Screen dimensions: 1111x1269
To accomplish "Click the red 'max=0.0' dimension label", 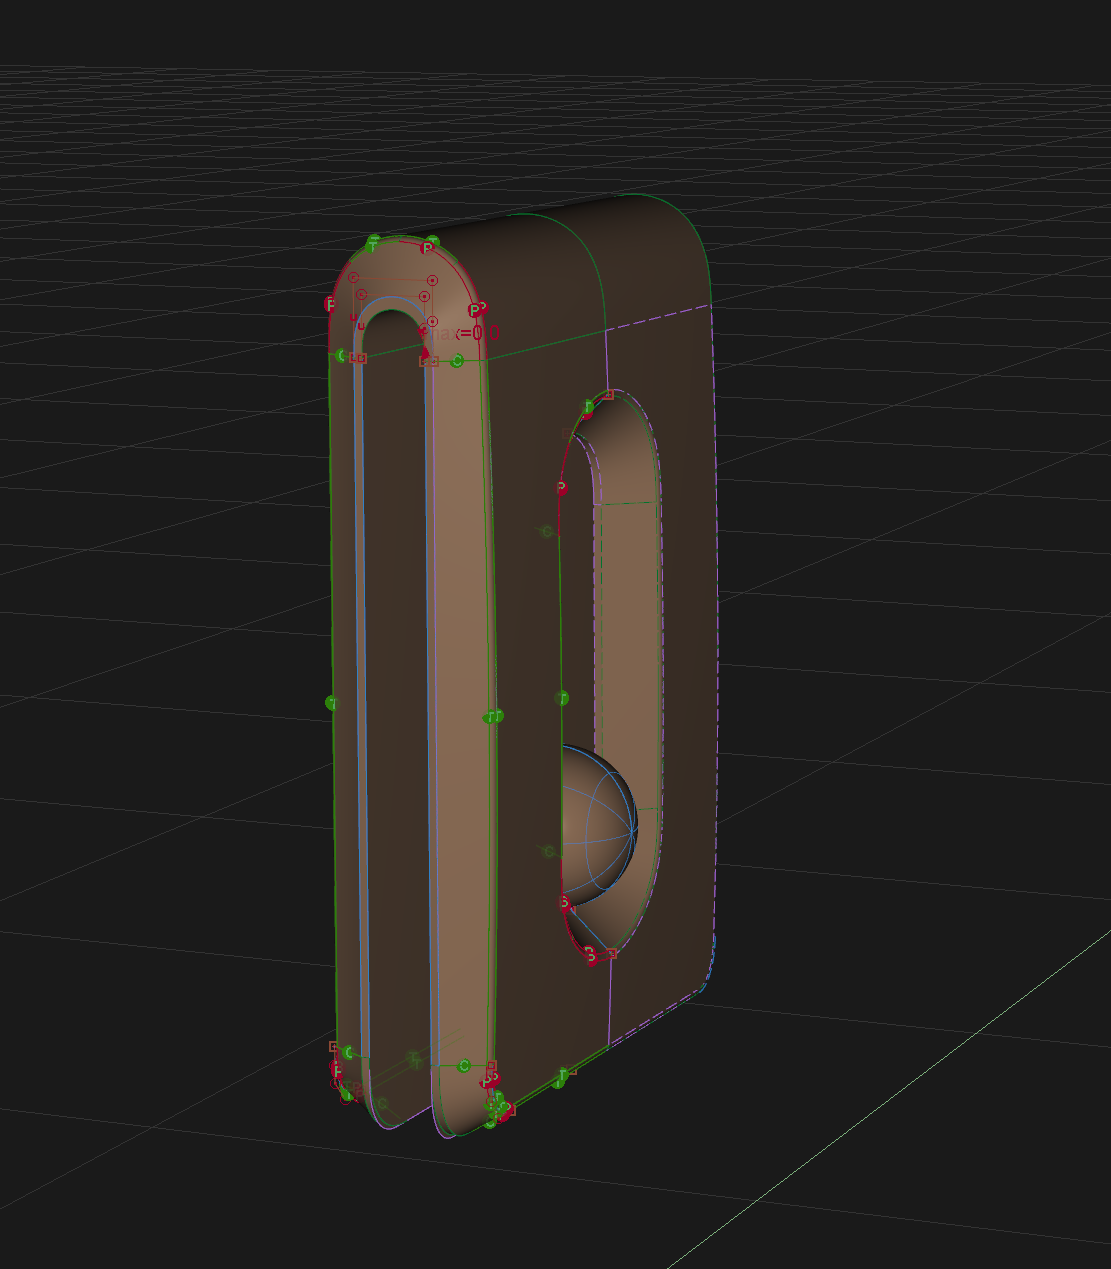I will tap(462, 333).
